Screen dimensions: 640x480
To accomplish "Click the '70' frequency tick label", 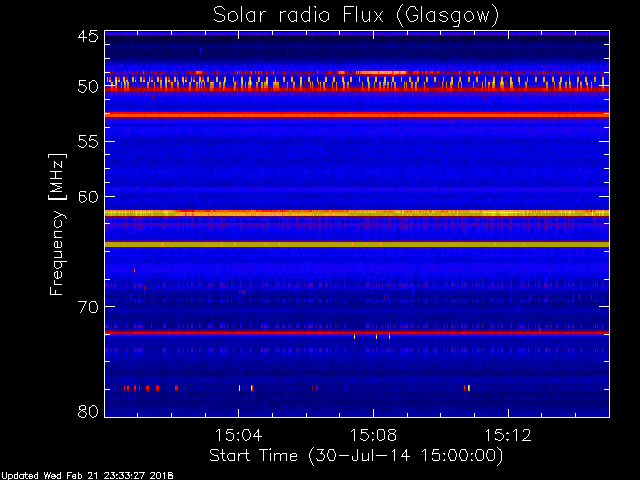I will pyautogui.click(x=88, y=307).
